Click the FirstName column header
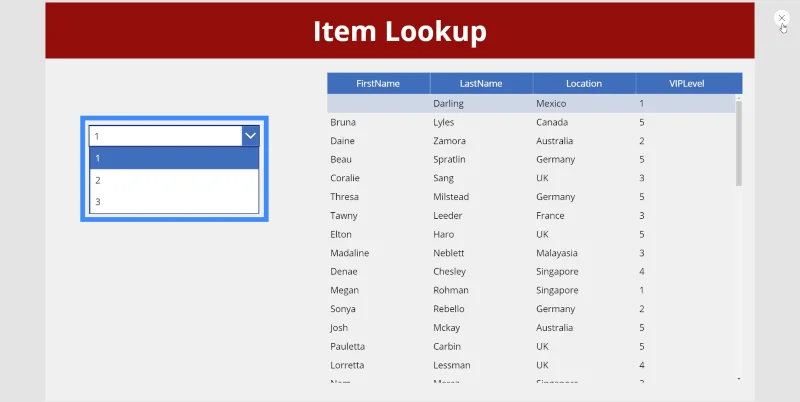 (x=378, y=84)
